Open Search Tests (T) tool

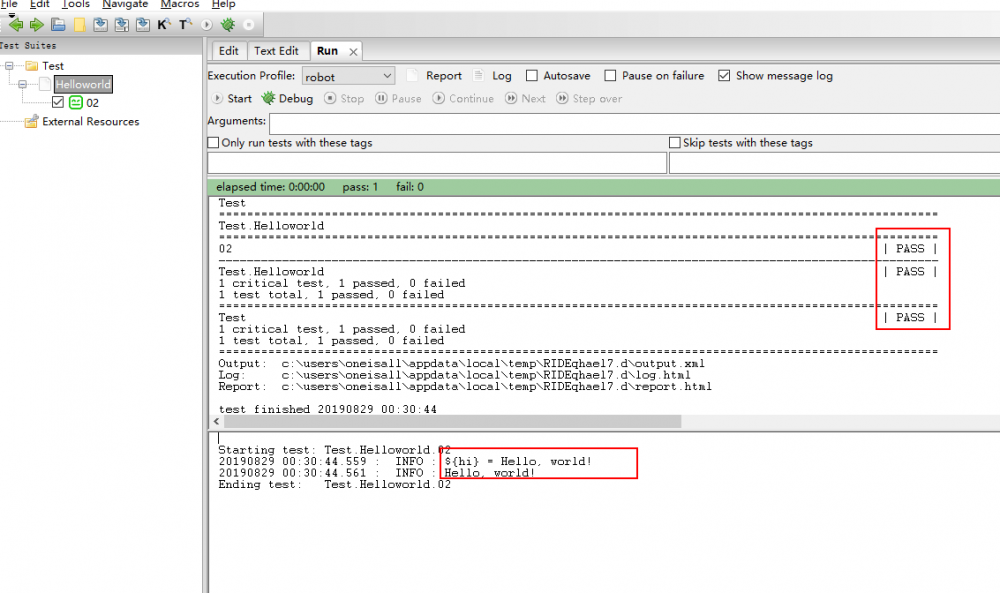(185, 25)
